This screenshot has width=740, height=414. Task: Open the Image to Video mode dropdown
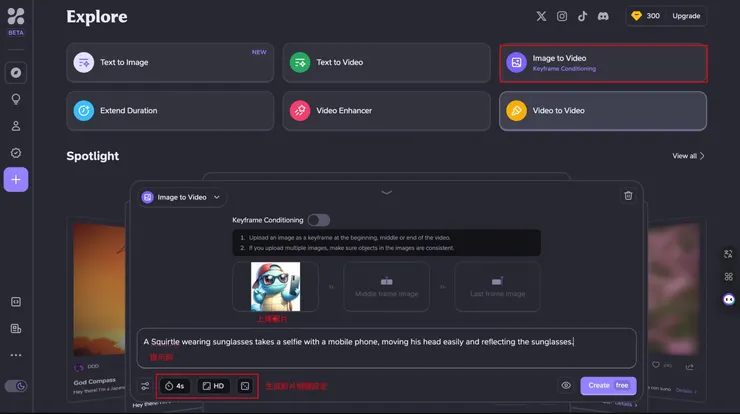tap(182, 197)
